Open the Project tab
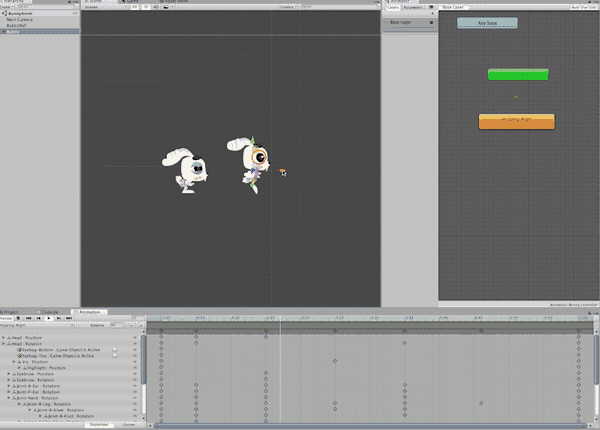This screenshot has height=430, width=600. coord(10,312)
